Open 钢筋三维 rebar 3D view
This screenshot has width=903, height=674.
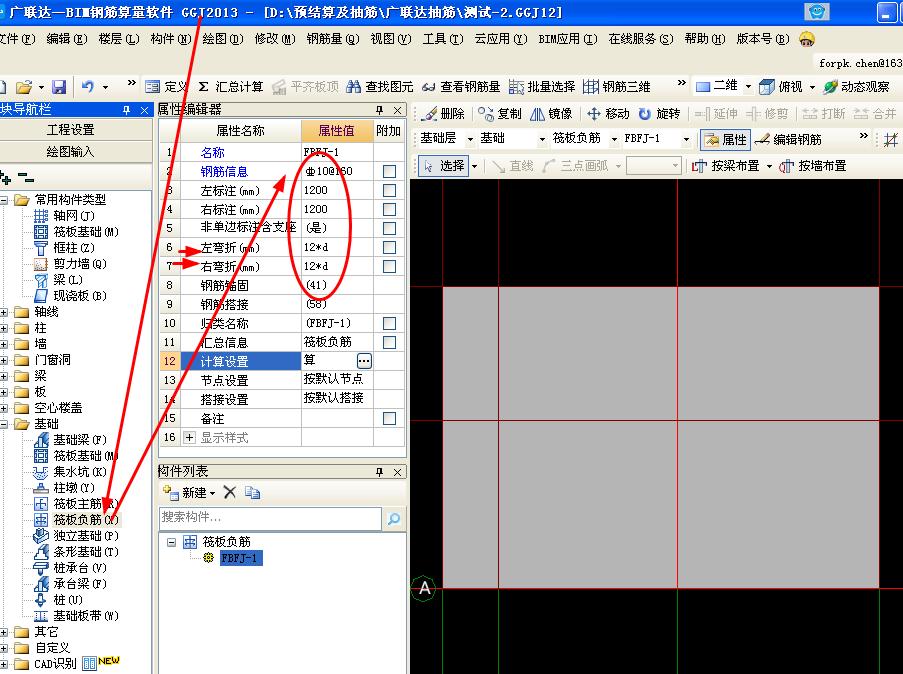point(617,87)
